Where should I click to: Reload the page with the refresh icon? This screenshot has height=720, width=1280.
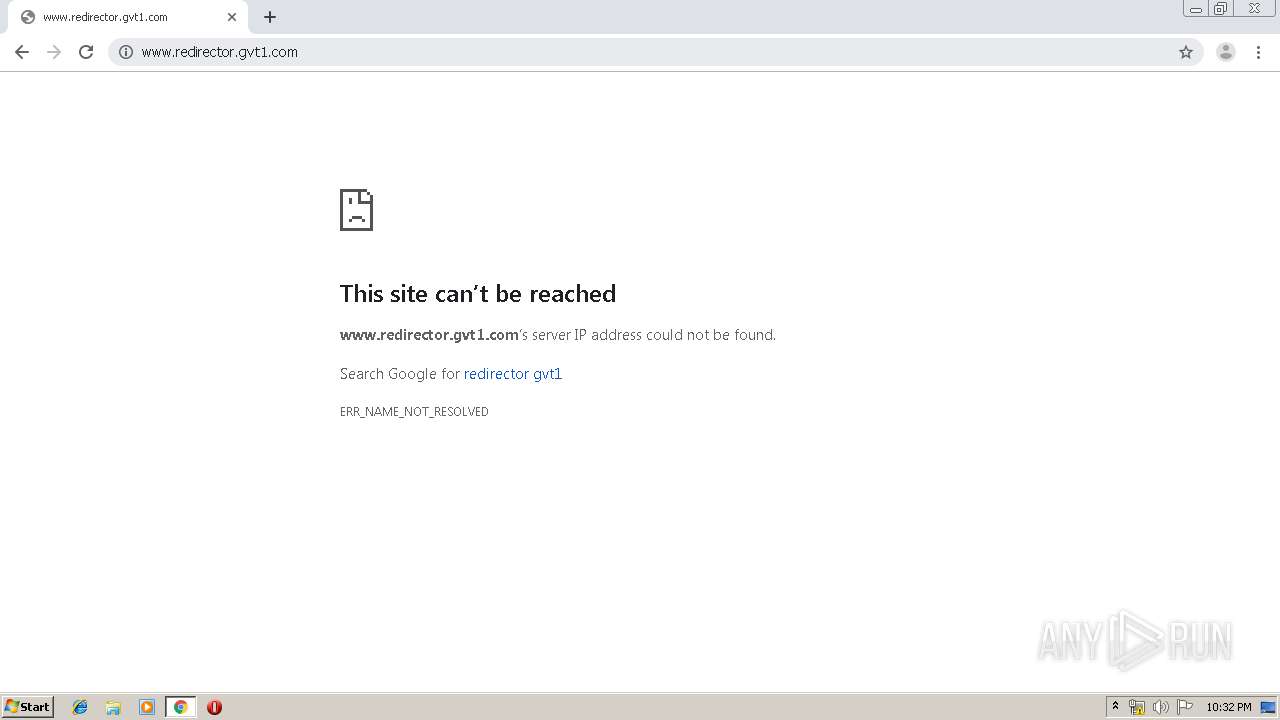86,52
